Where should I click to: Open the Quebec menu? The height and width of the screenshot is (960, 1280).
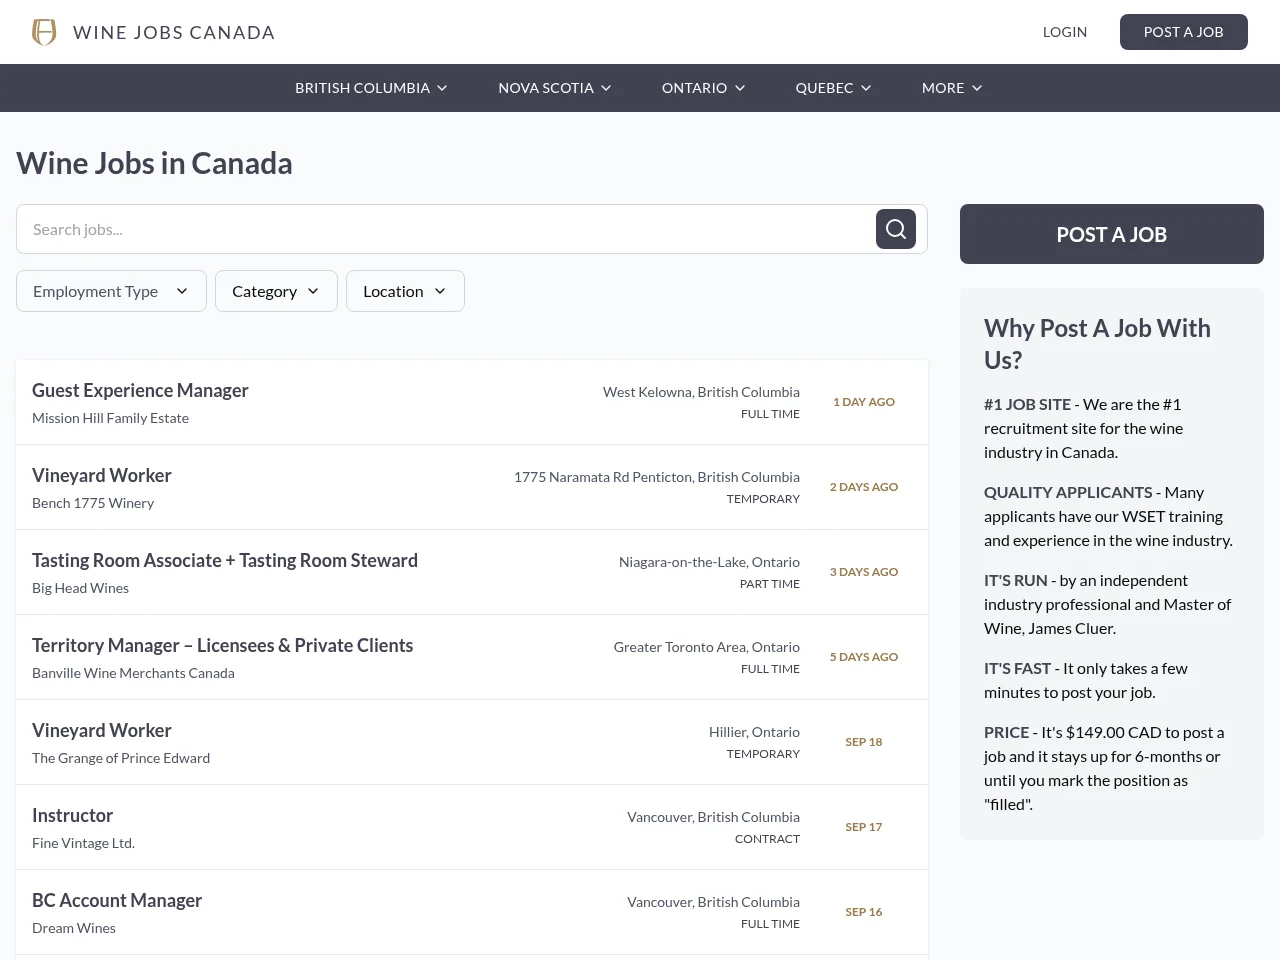point(834,88)
